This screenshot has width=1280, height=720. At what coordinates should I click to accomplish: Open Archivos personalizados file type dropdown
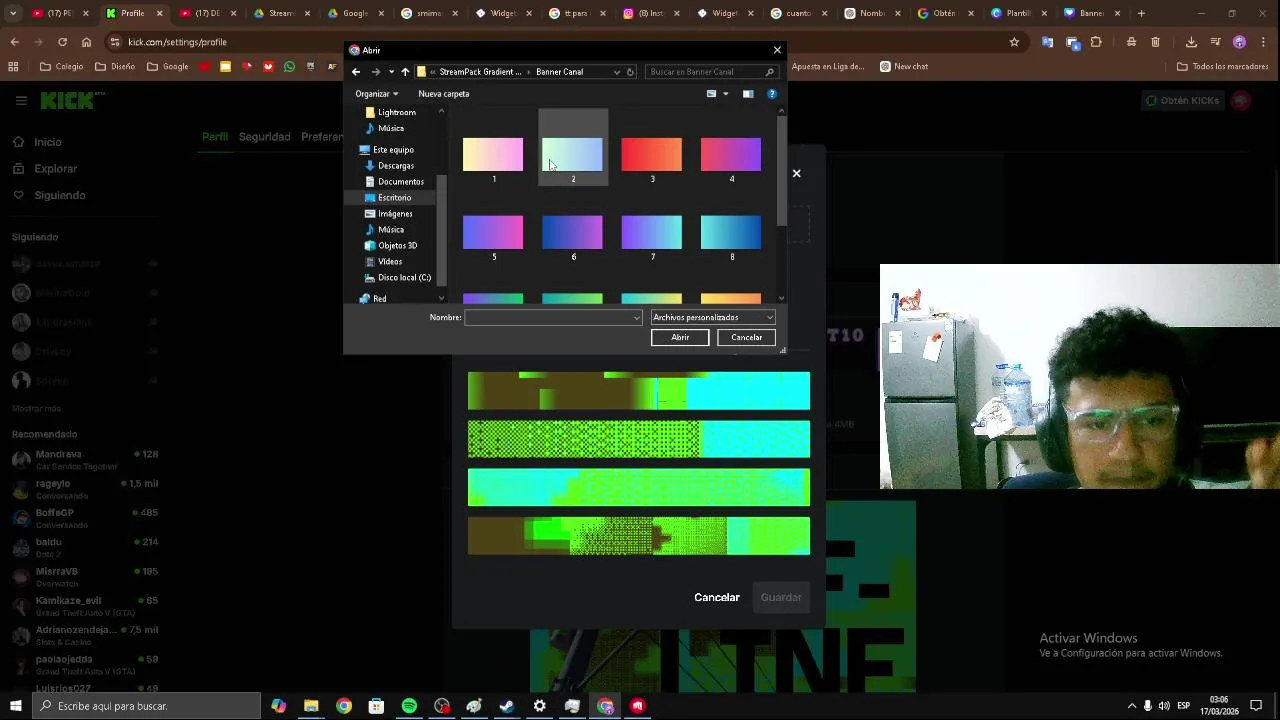712,318
